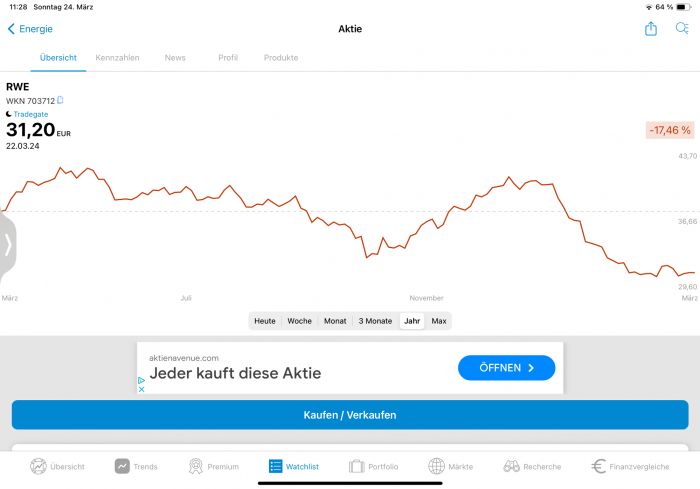Viewport: 700px width, 489px height.
Task: Open the Premium badge icon
Action: coord(196,466)
